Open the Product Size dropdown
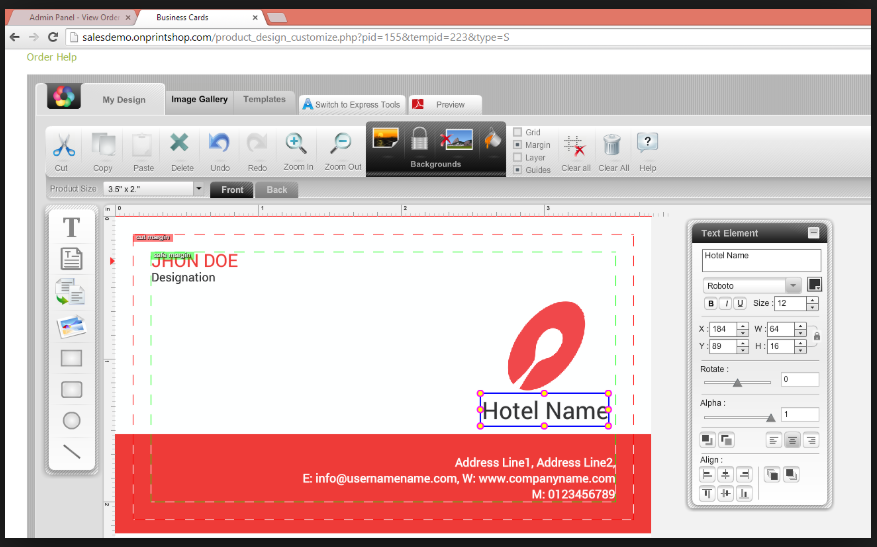877x547 pixels. pos(198,189)
